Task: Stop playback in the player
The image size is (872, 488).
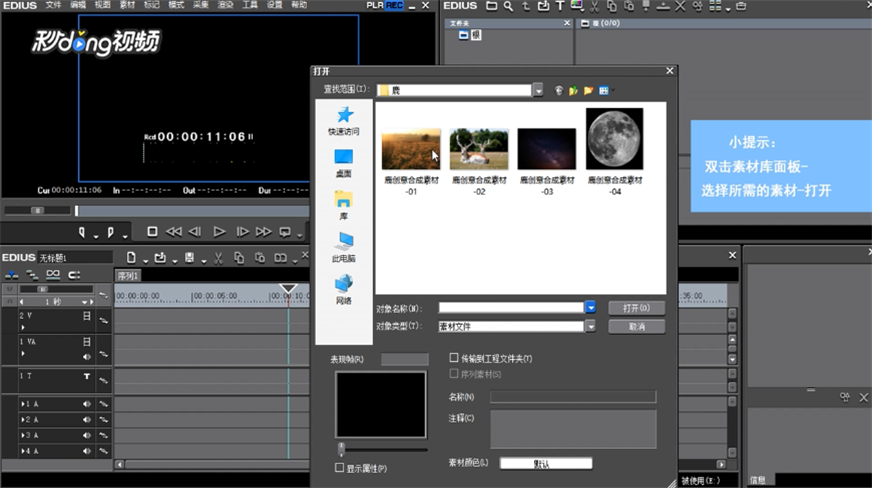Action: (152, 231)
